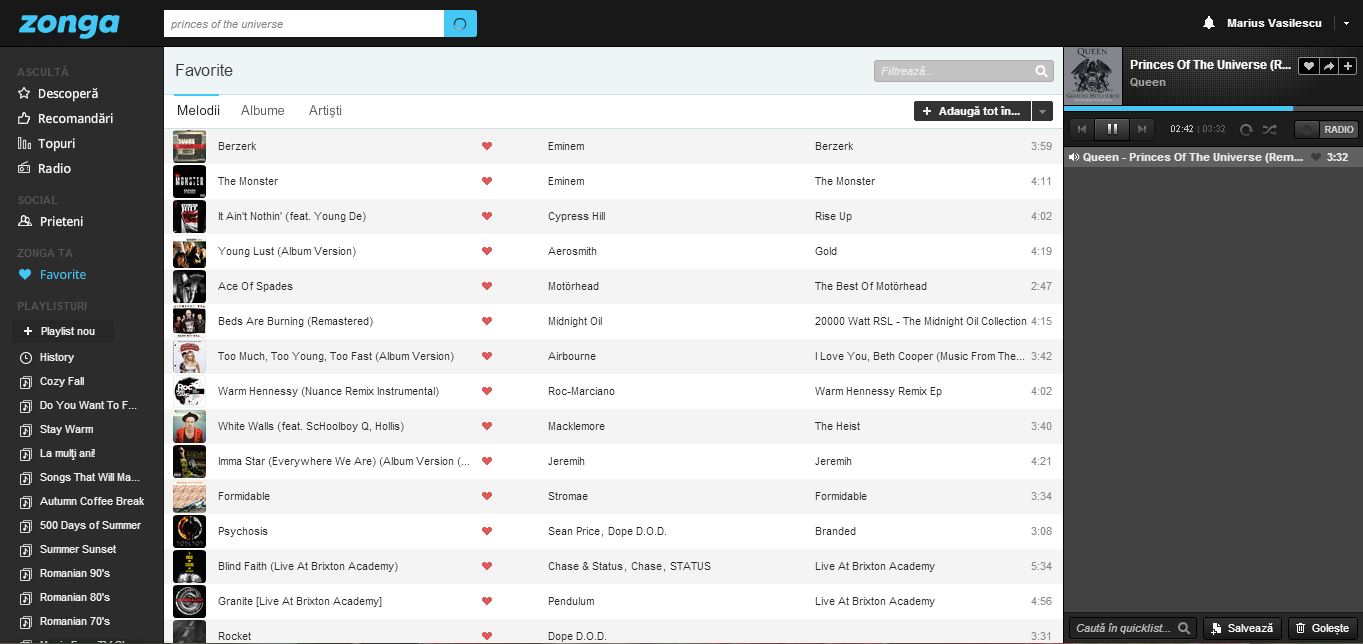Toggle the heart for It Ain't Nothin'
Screen dimensions: 1363x644
(487, 216)
